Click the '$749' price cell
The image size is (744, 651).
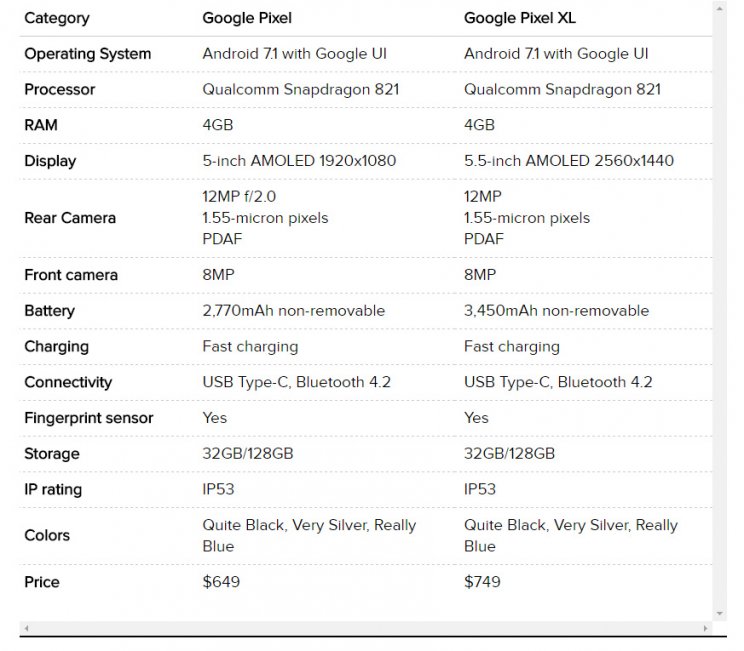[x=482, y=582]
